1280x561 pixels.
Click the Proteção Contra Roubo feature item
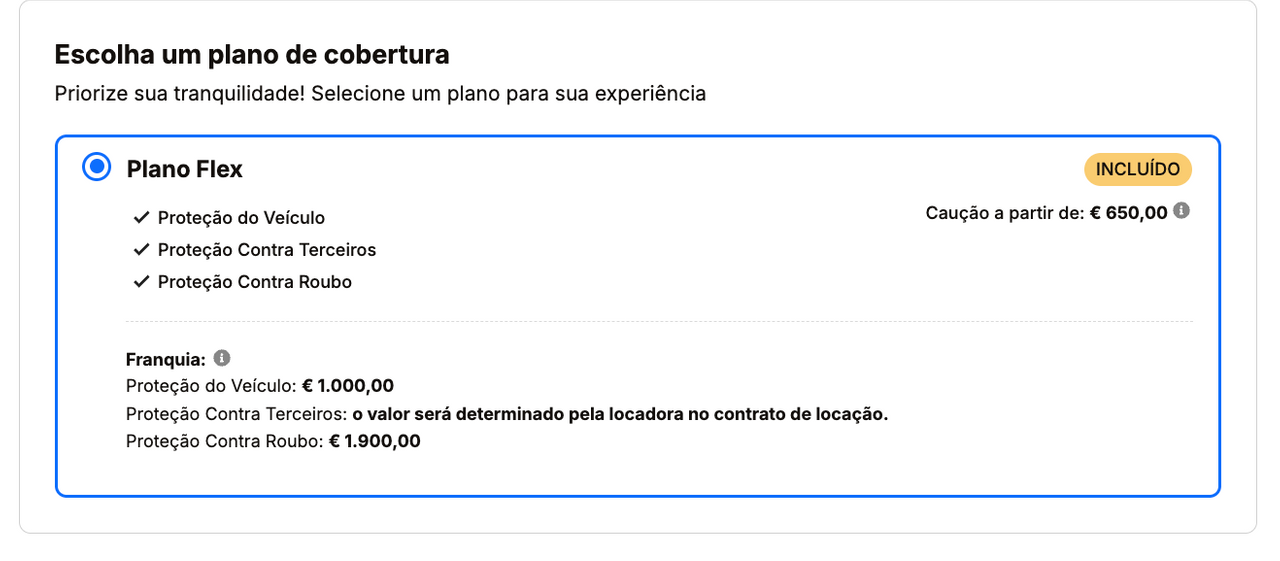255,282
